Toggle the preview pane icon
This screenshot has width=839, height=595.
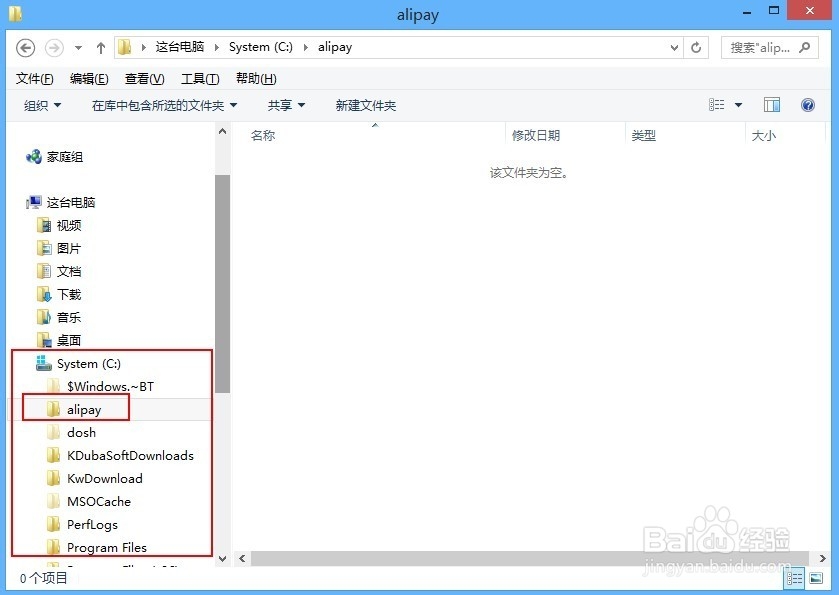772,105
